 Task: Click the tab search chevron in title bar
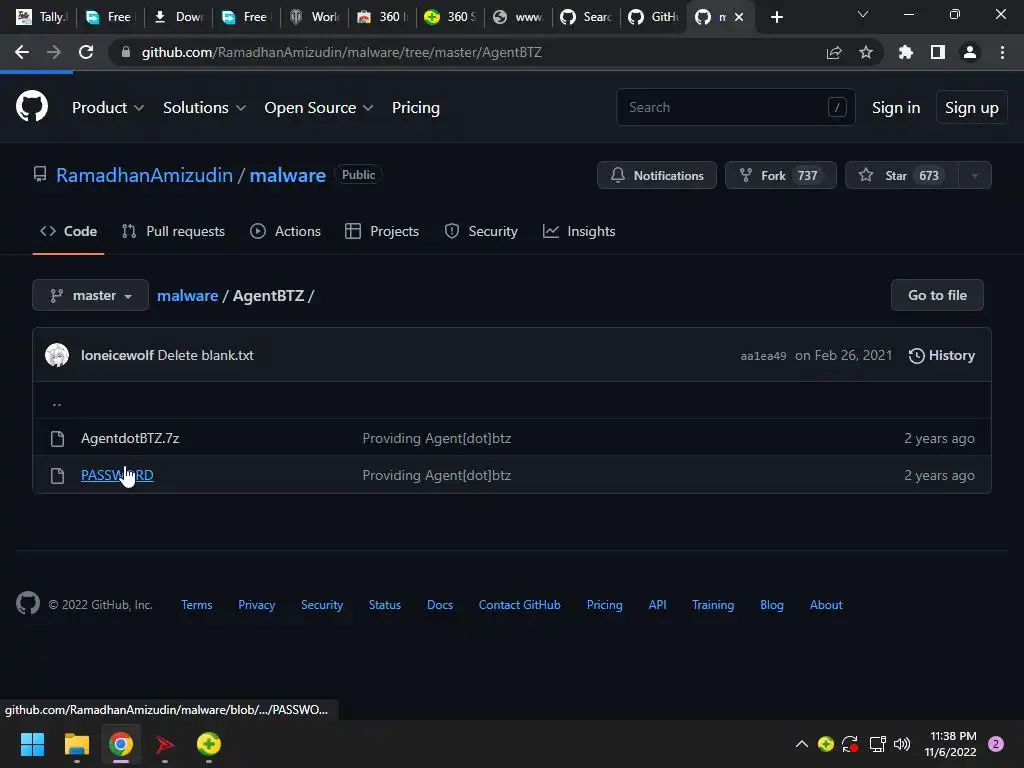(x=863, y=14)
